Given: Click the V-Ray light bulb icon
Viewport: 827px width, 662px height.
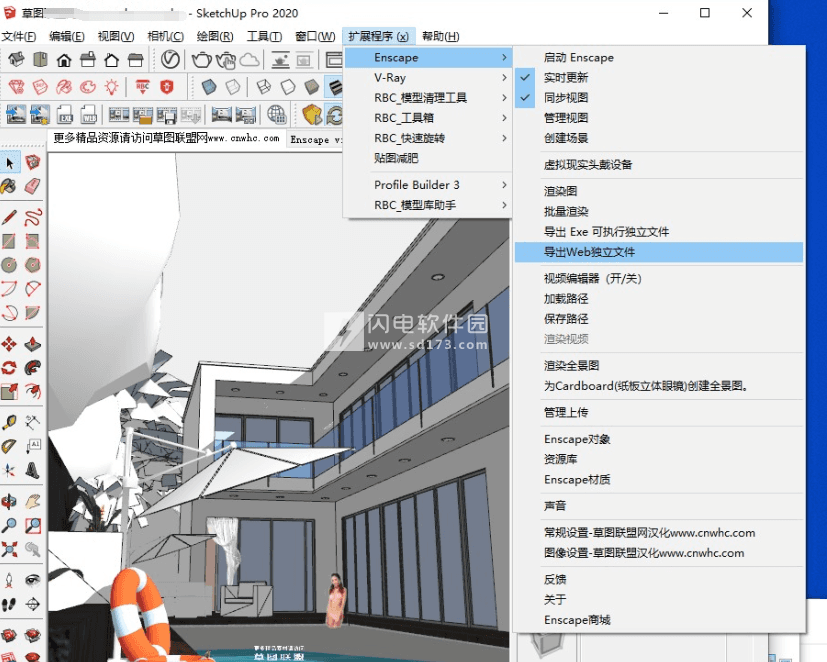Looking at the screenshot, I should (111, 87).
